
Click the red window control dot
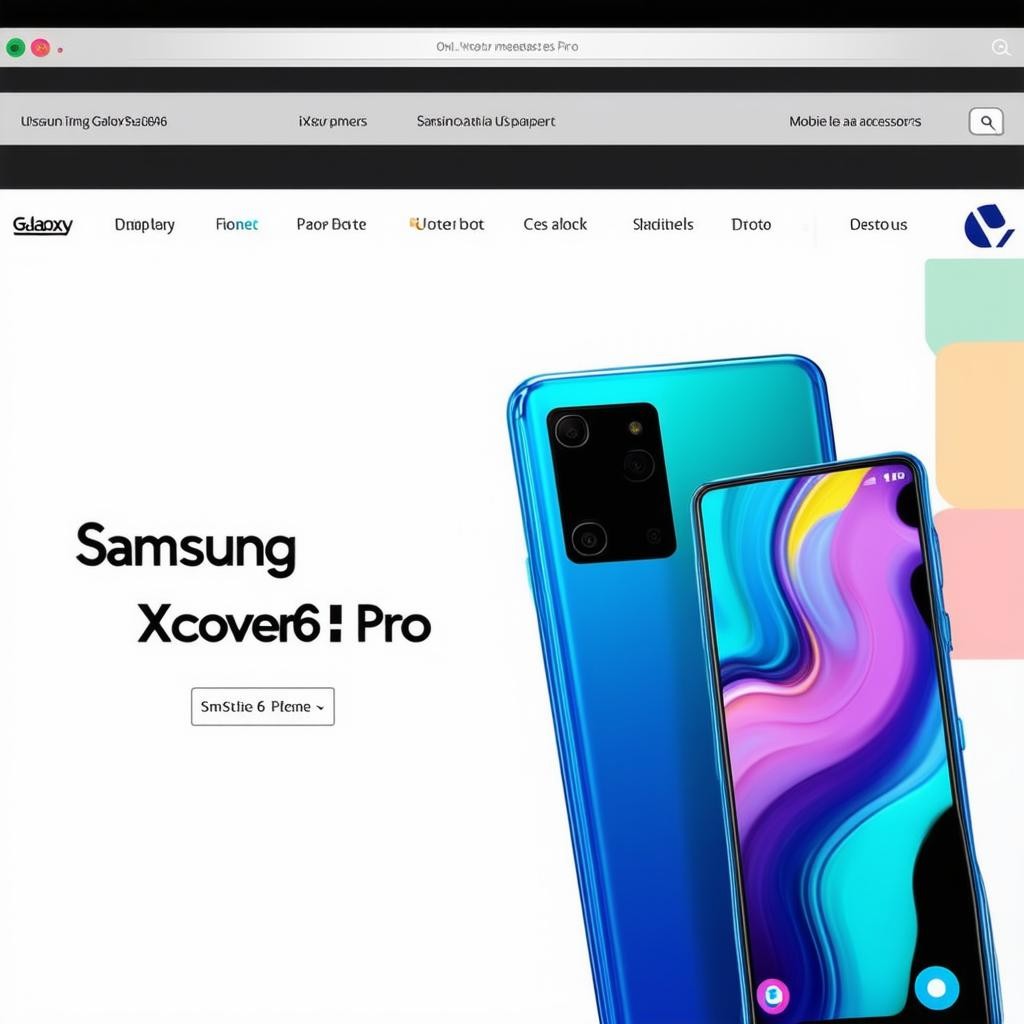point(40,48)
